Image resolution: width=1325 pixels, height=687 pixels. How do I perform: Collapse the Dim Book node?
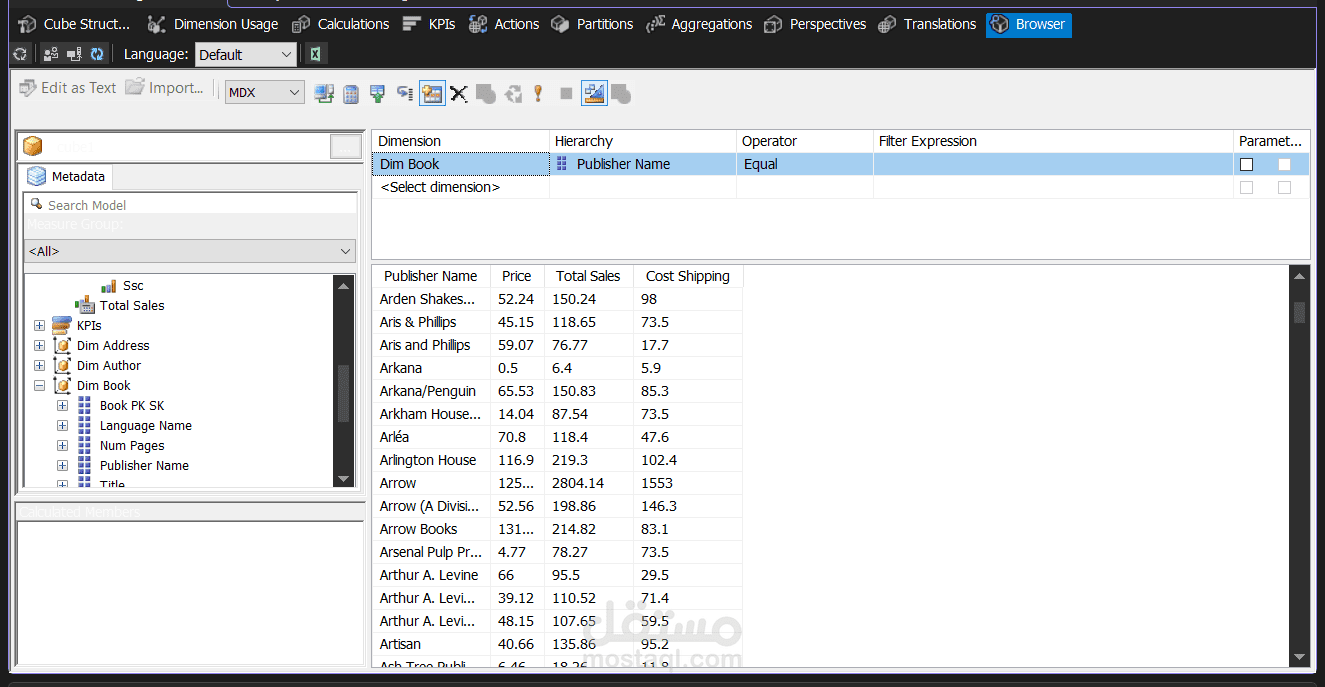pos(39,385)
